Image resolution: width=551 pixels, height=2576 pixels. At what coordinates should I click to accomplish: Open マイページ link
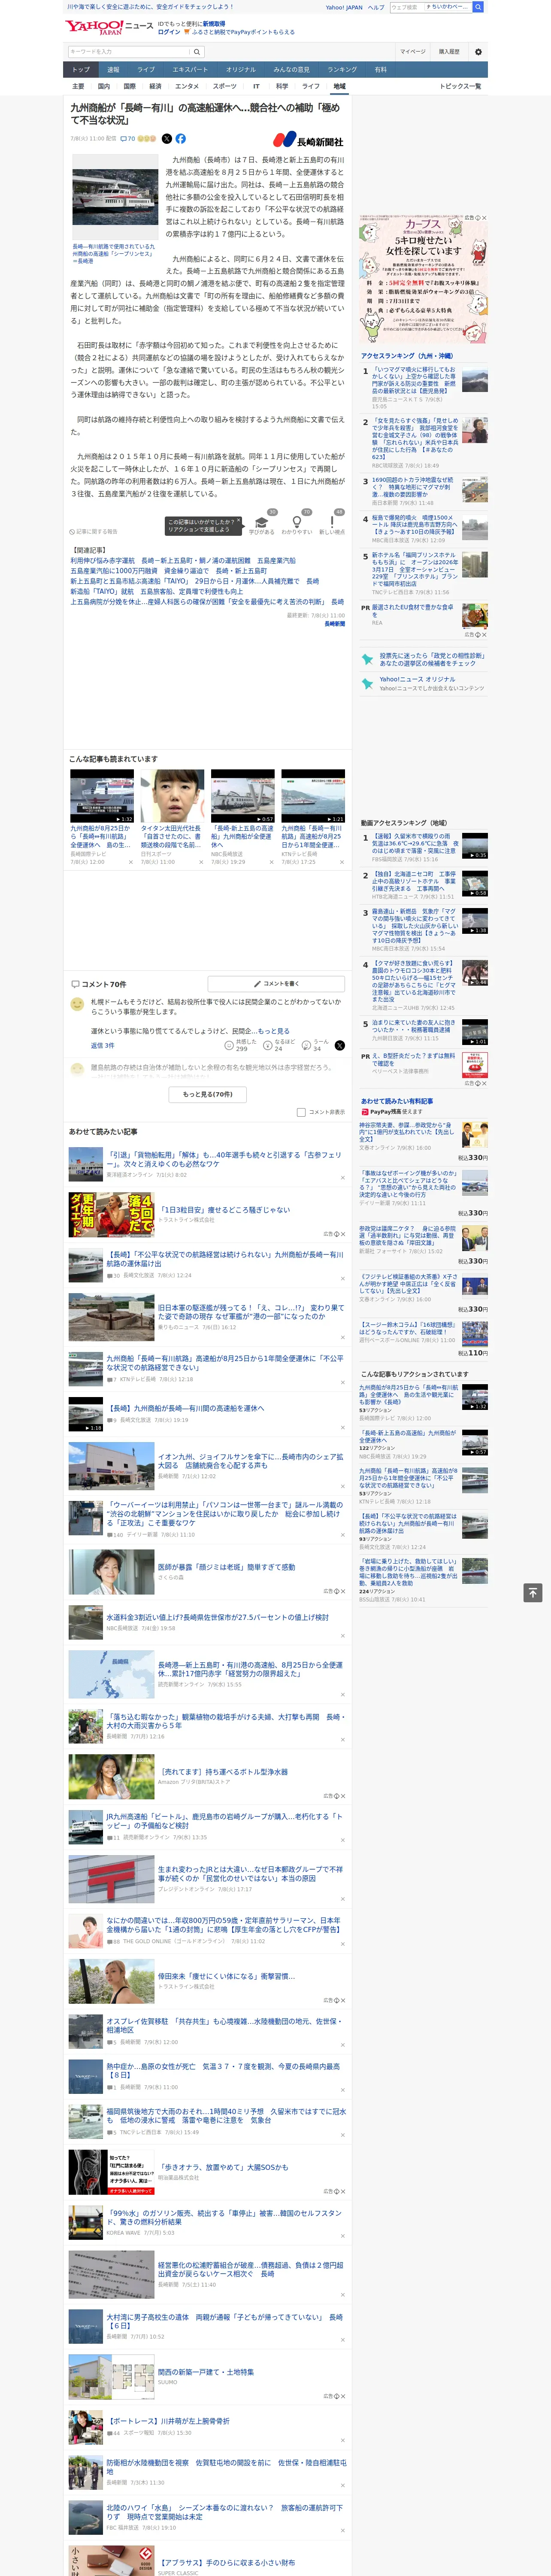[x=412, y=52]
